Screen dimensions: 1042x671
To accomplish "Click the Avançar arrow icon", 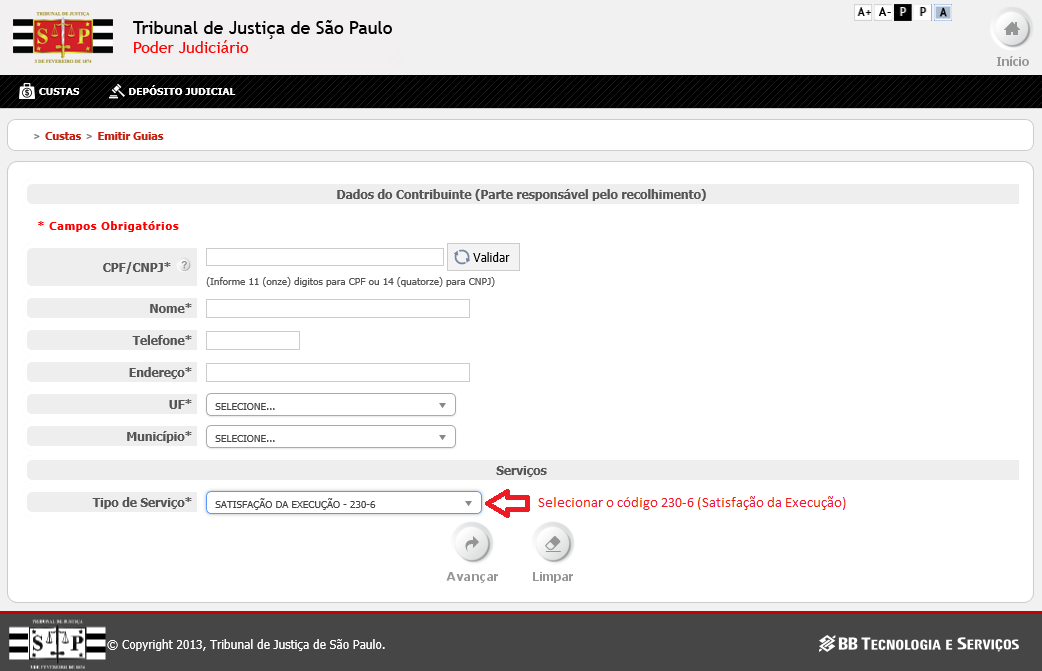I will (471, 544).
